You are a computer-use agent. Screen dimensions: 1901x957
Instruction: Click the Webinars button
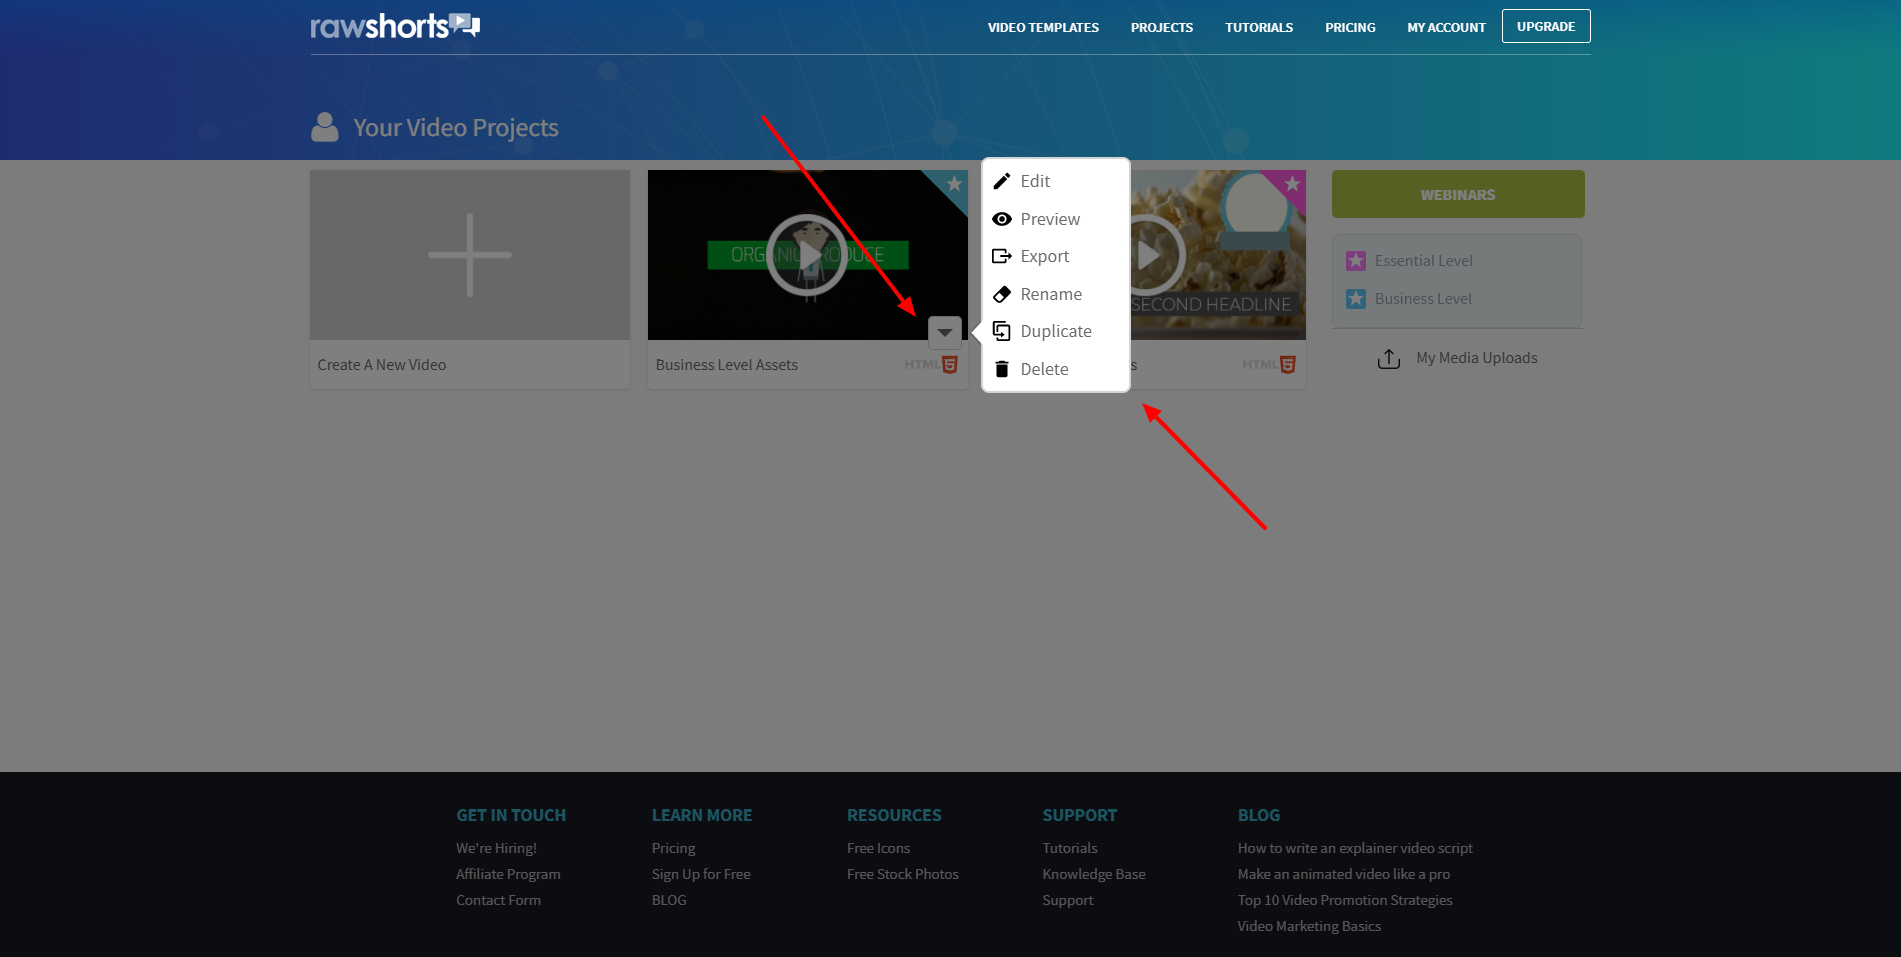tap(1458, 194)
